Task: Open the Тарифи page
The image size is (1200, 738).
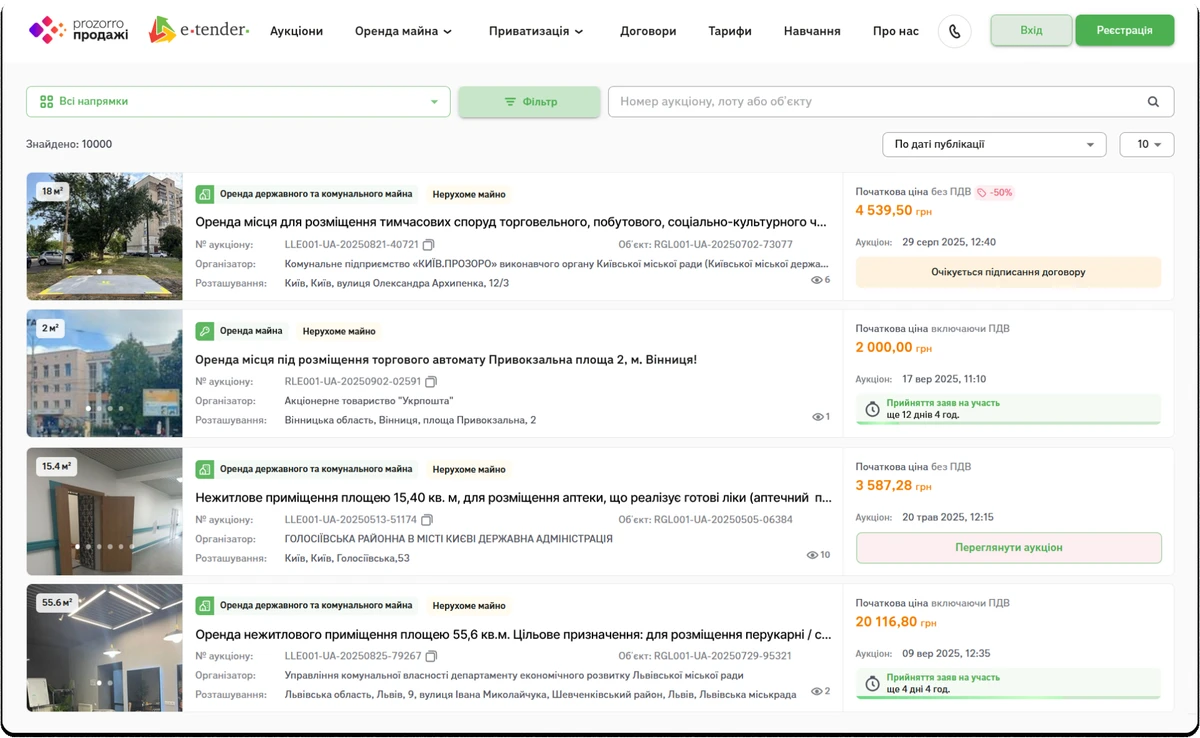Action: (730, 31)
